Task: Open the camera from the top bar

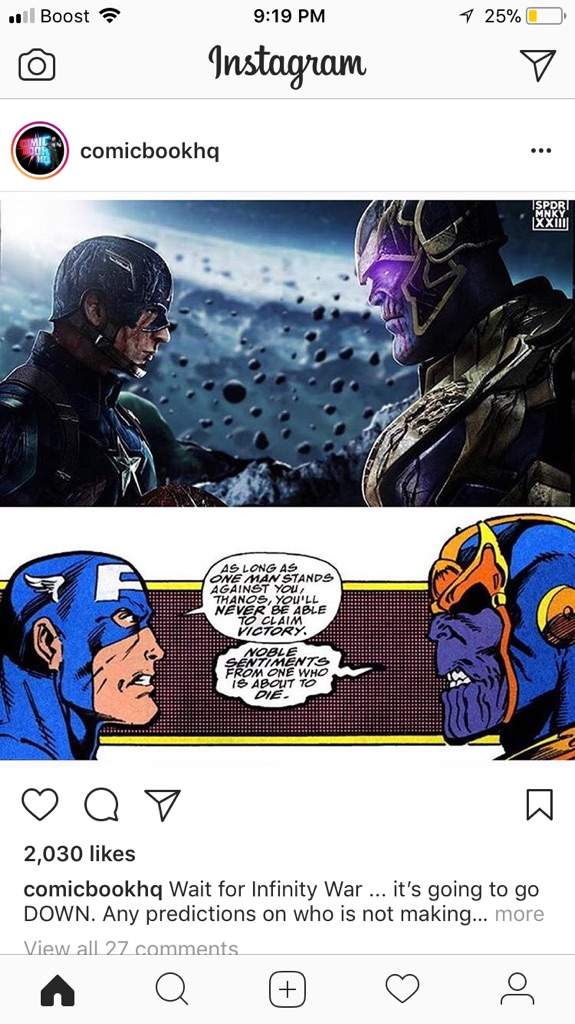Action: (x=37, y=65)
